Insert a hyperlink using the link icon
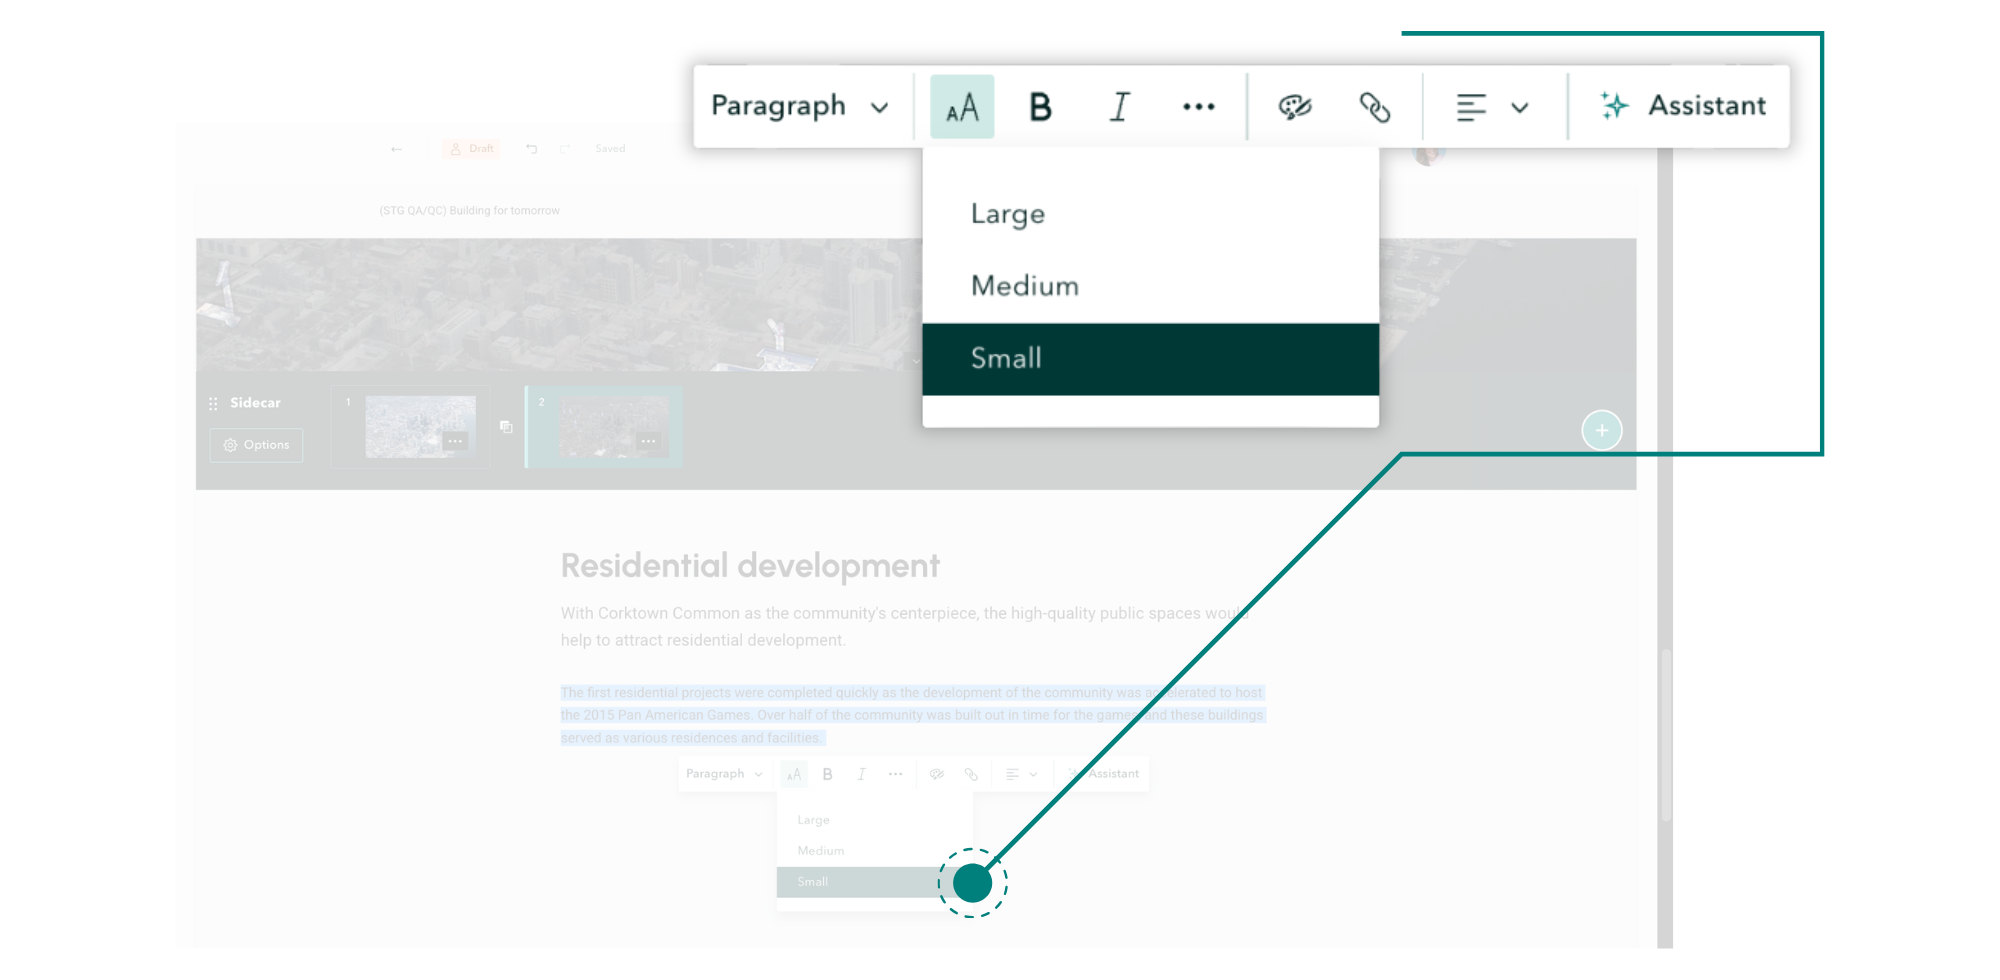Image resolution: width=2000 pixels, height=980 pixels. point(1376,106)
